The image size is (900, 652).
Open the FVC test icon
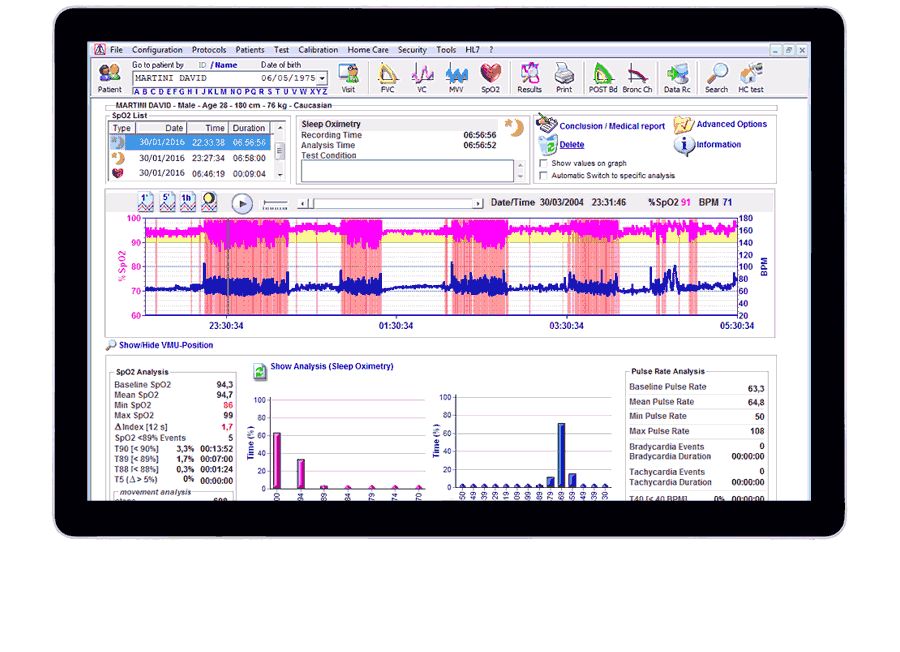(x=387, y=74)
